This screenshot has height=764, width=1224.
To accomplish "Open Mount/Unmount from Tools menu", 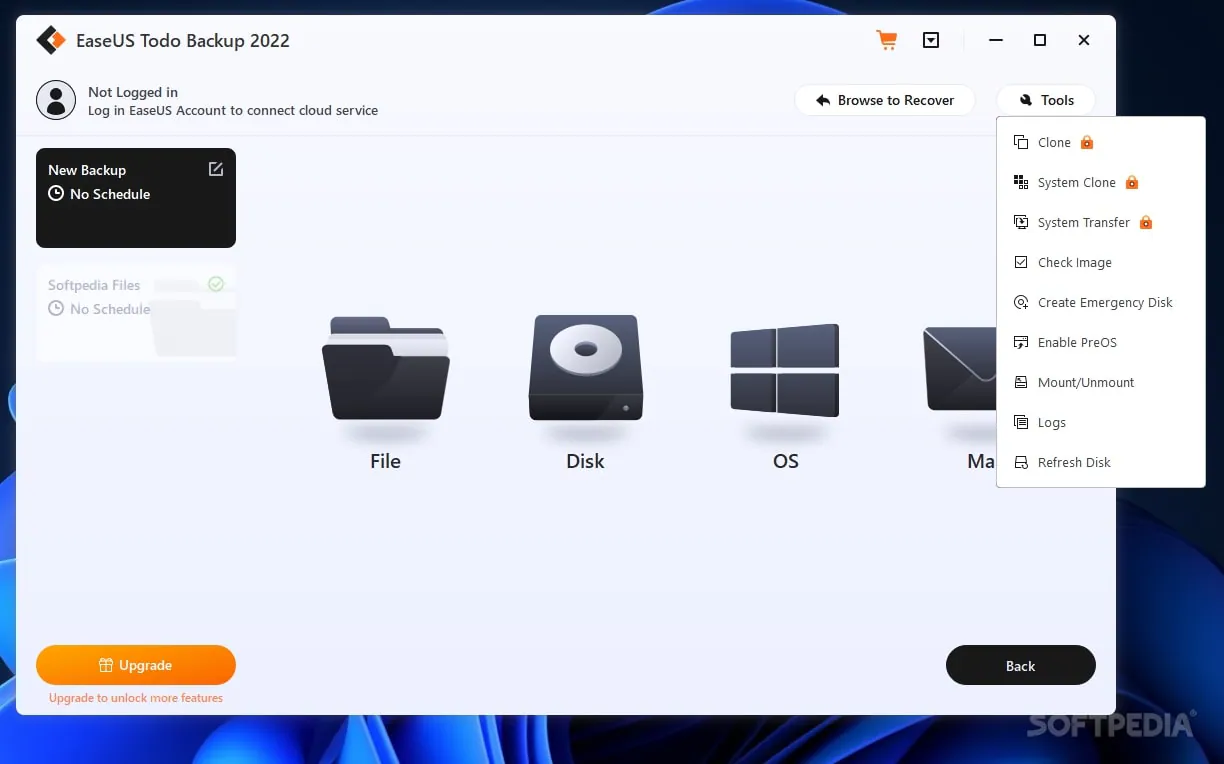I will pyautogui.click(x=1100, y=382).
